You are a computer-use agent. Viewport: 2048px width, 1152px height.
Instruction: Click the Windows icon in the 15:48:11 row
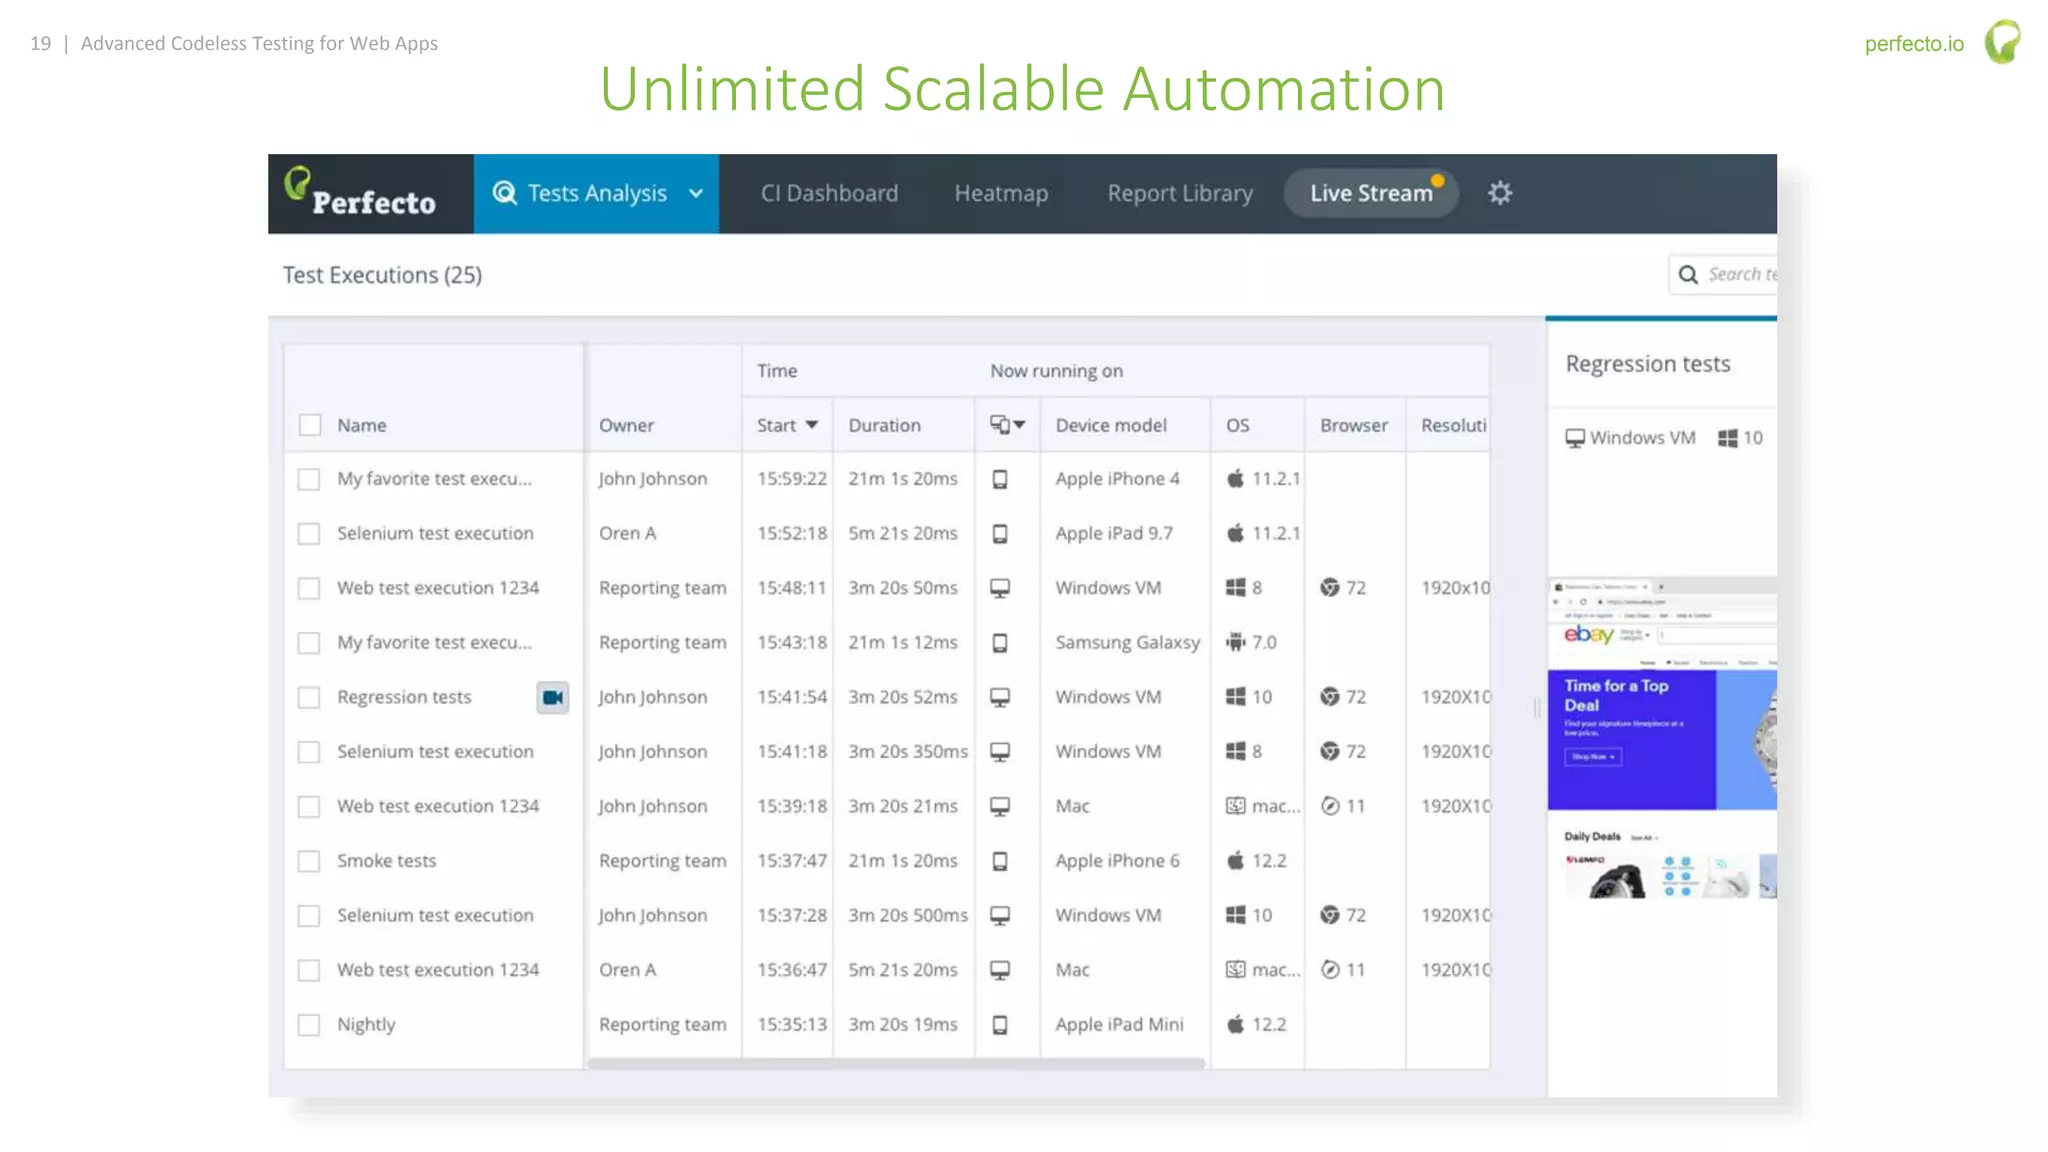1236,588
